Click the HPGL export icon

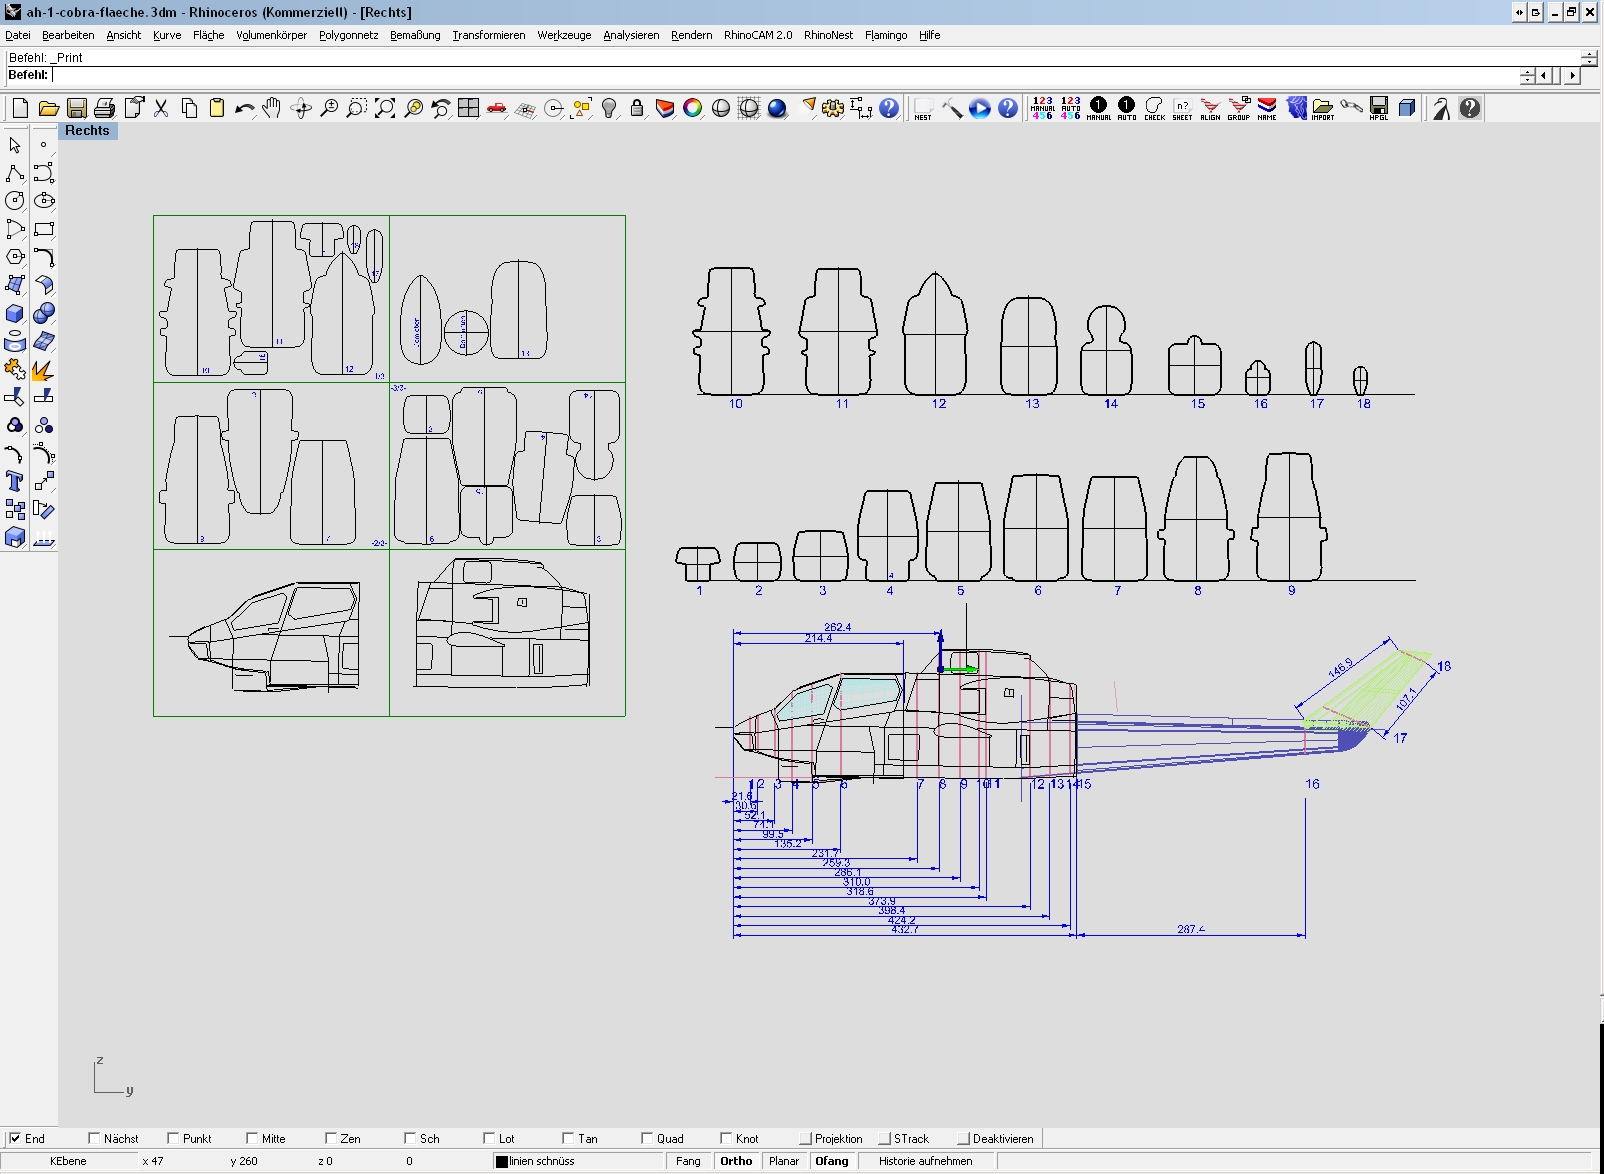click(1379, 108)
